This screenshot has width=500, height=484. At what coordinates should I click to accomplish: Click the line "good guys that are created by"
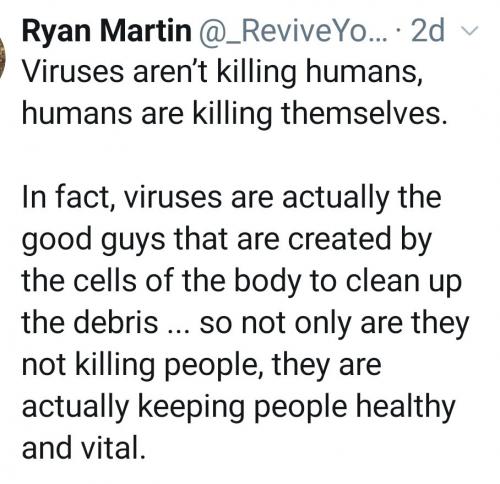pos(227,240)
